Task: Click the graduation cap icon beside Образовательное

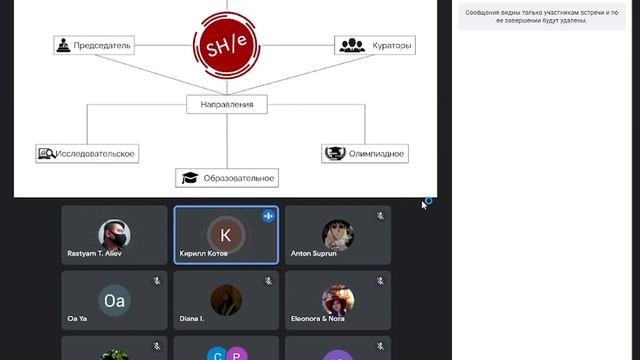Action: [190, 178]
